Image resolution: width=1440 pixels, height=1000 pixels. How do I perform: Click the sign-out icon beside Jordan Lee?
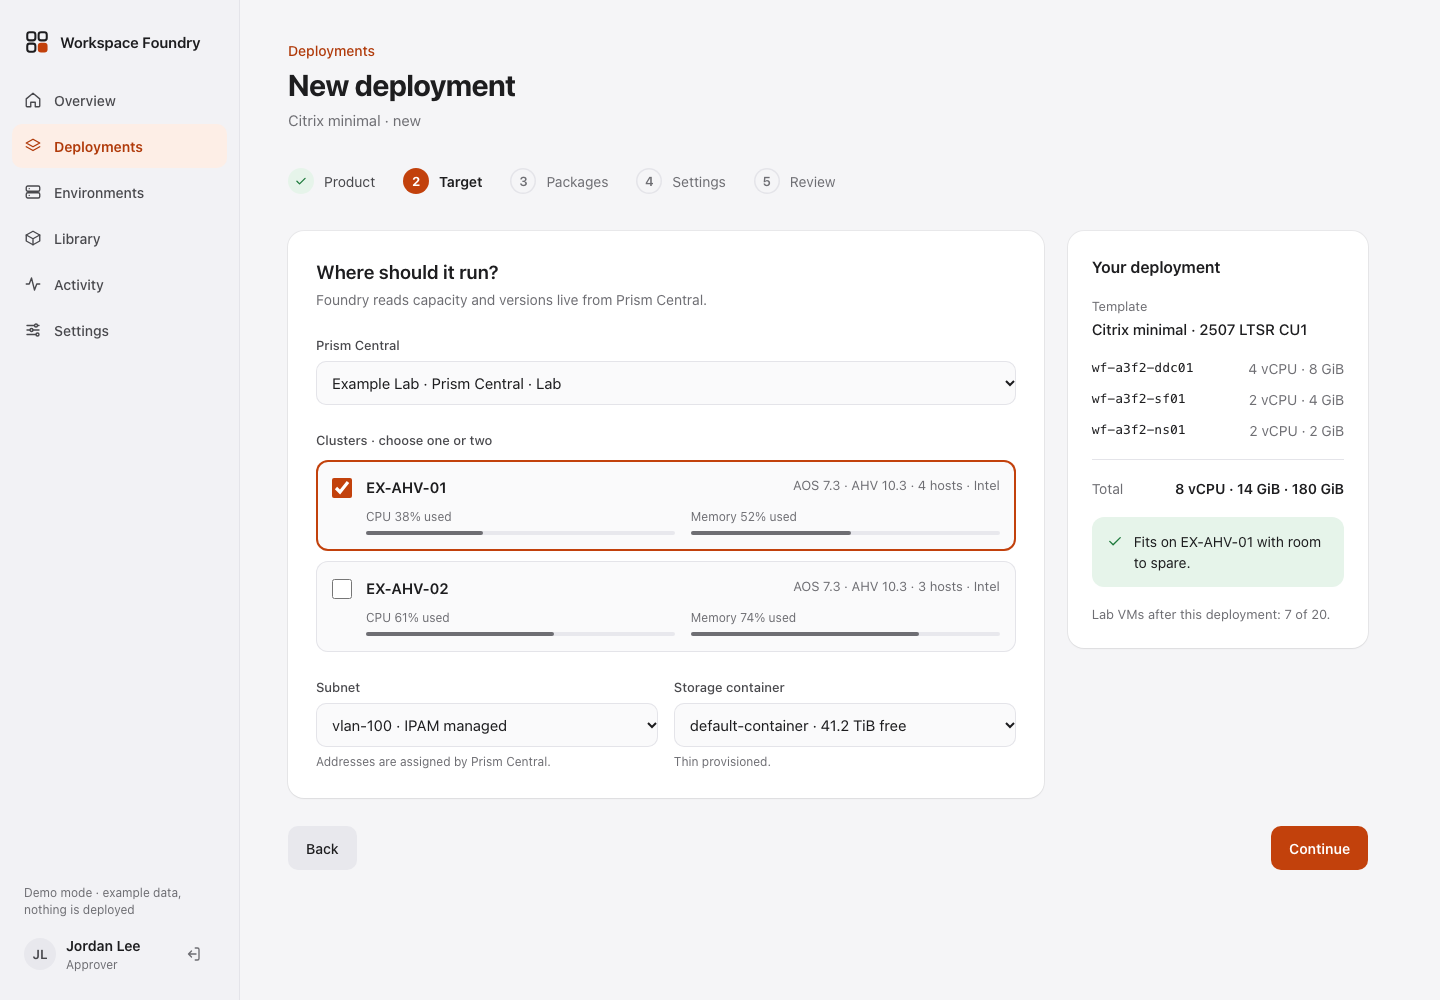tap(194, 954)
